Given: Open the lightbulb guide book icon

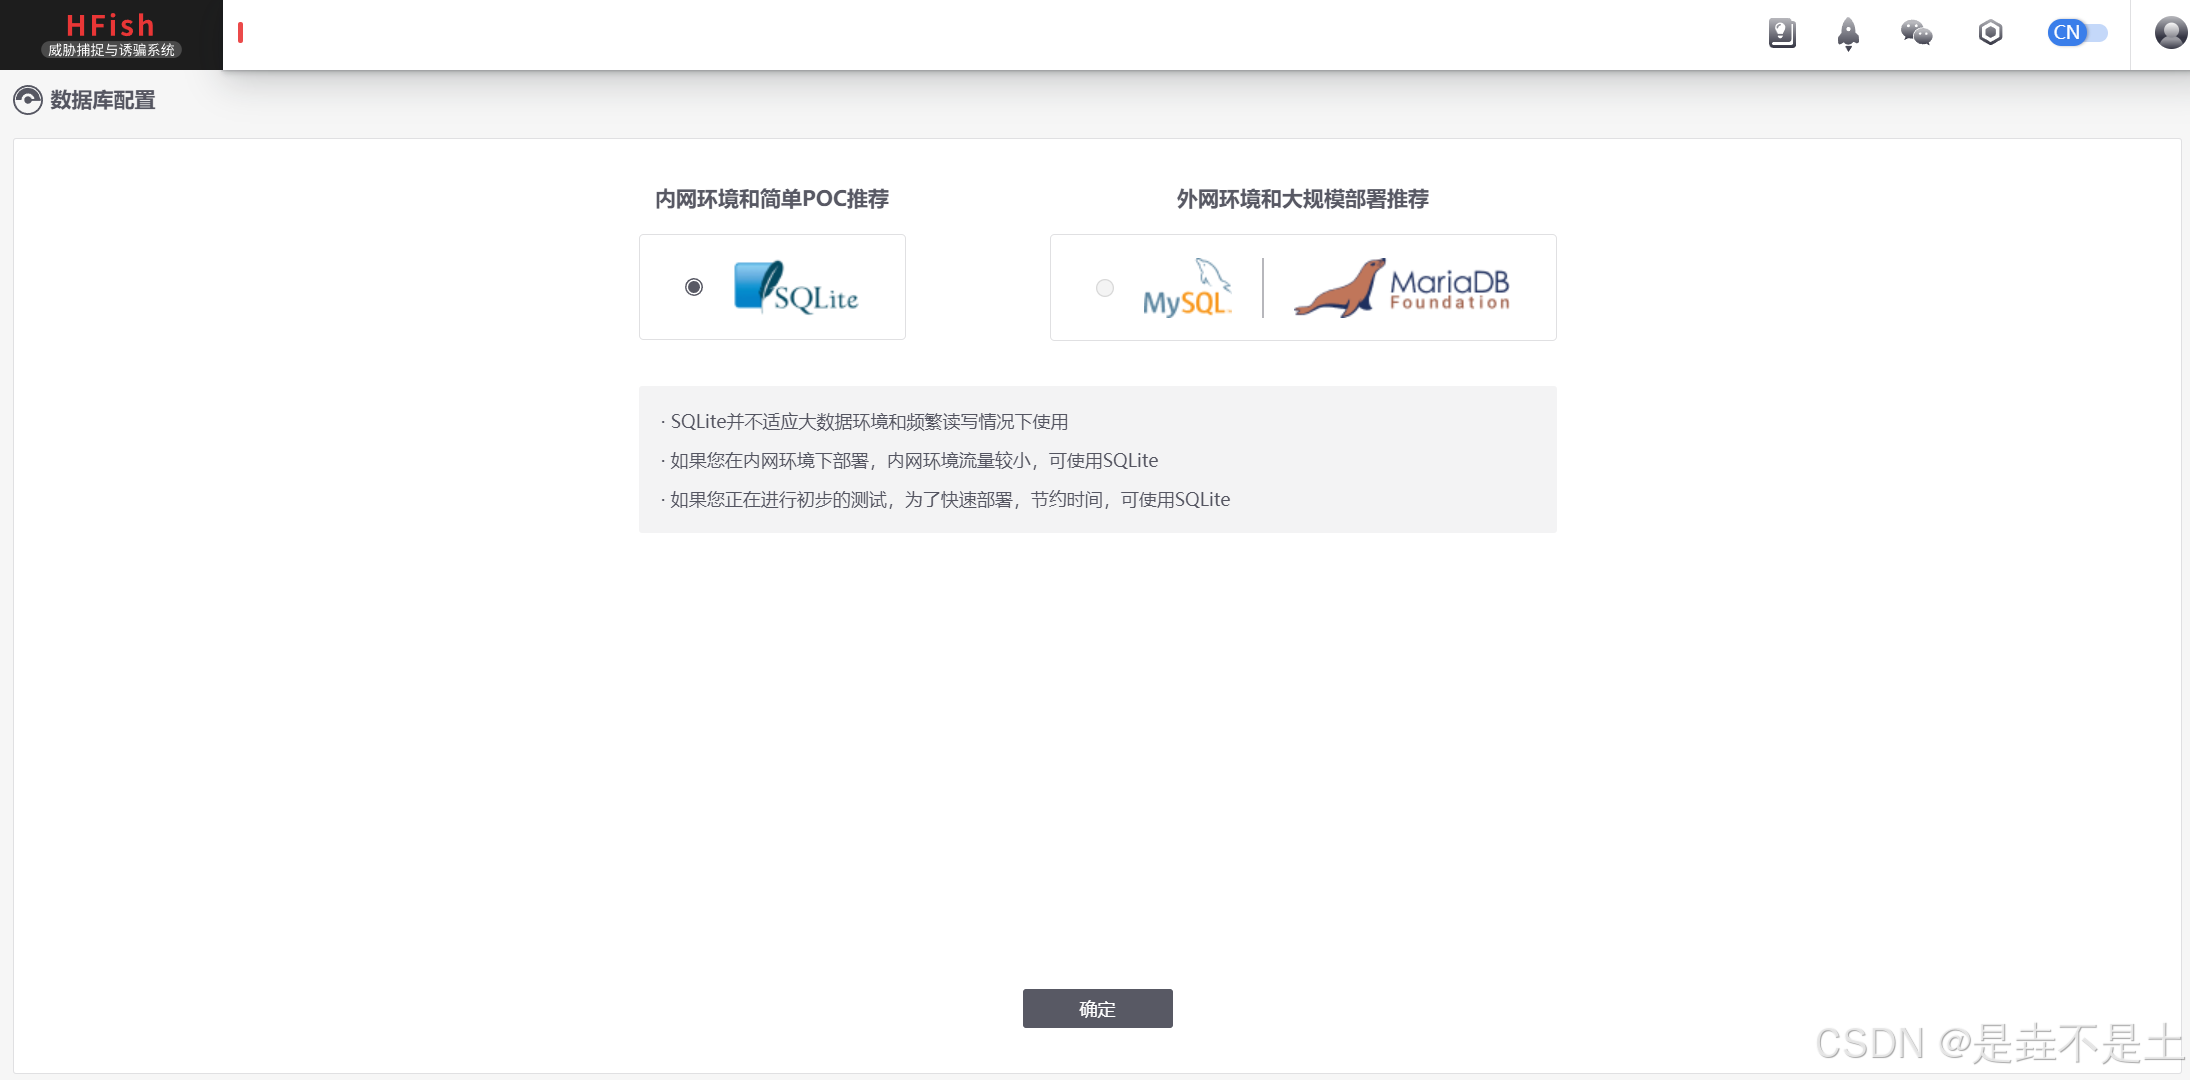Looking at the screenshot, I should (x=1782, y=33).
